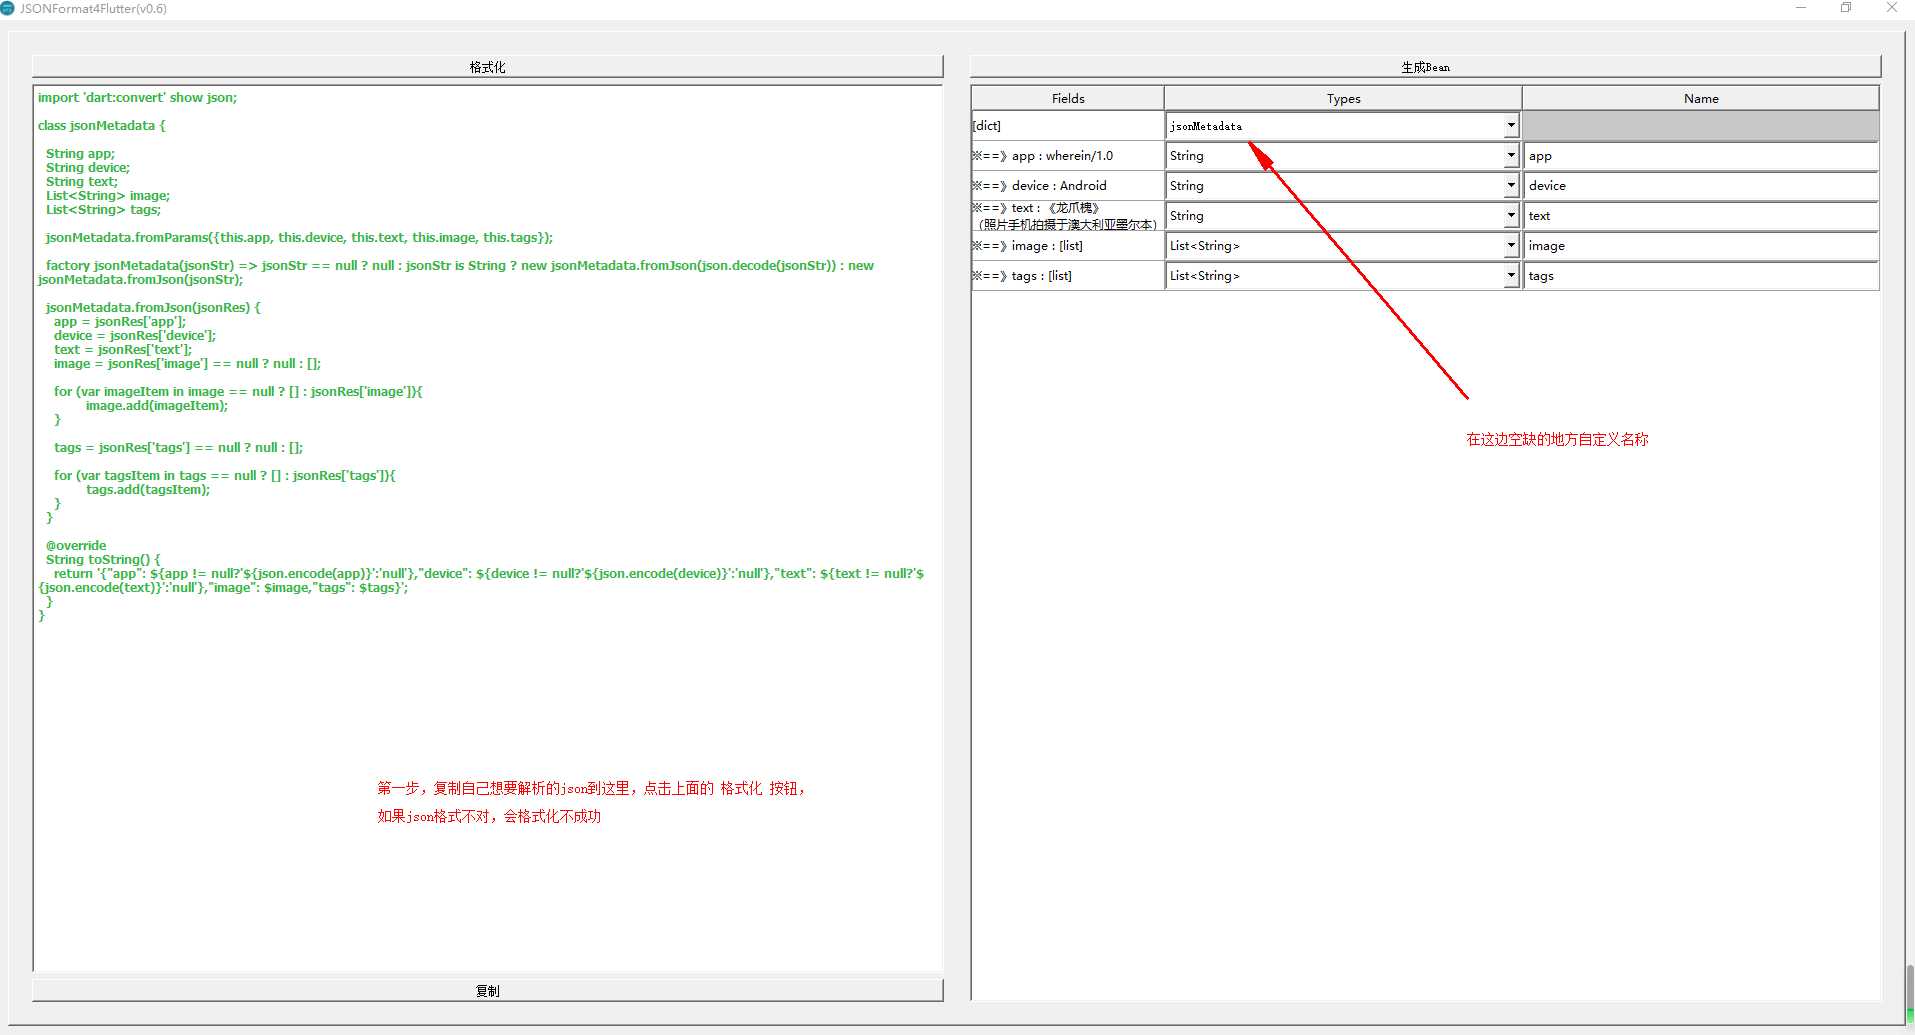Screen dimensions: 1915x1035
Task: Click the Types column header
Action: pyautogui.click(x=1343, y=98)
